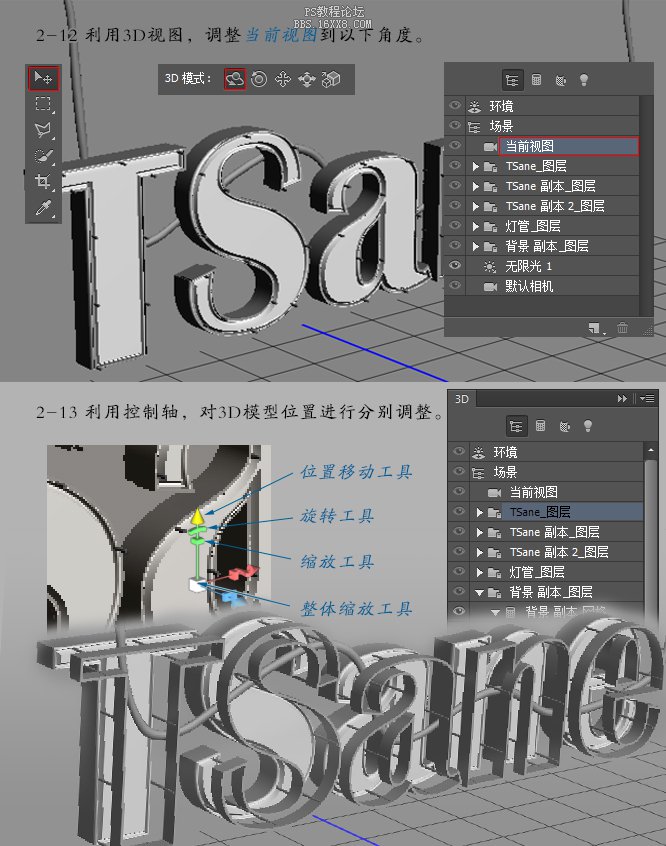Add new light from upper 3D panel footer
Image resolution: width=666 pixels, height=846 pixels.
tap(595, 328)
